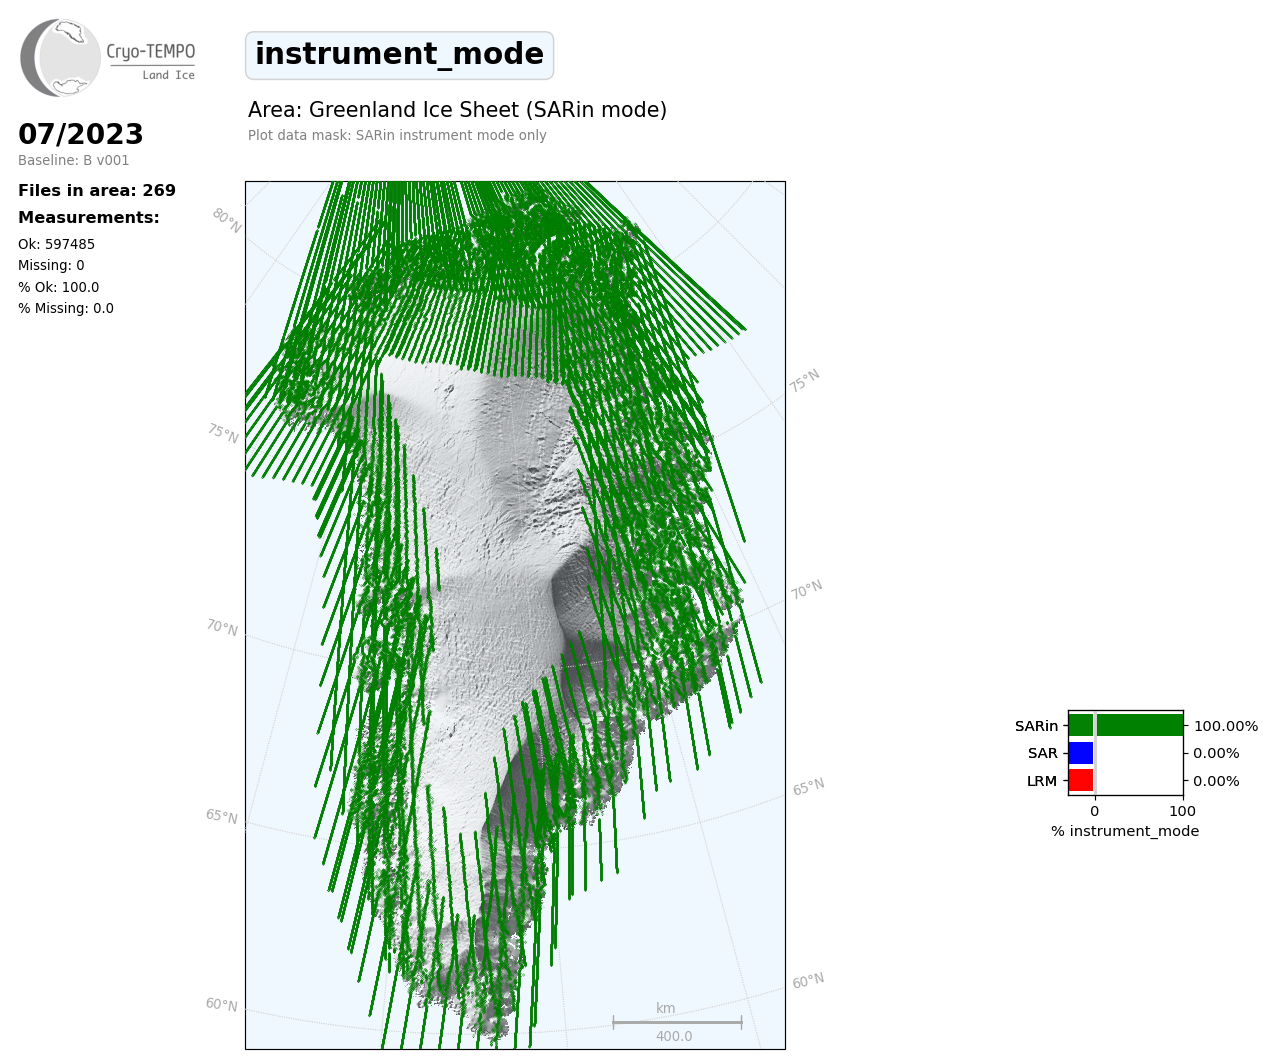Click the Greenland Ice Sheet area title
The image size is (1272, 1060).
[457, 110]
